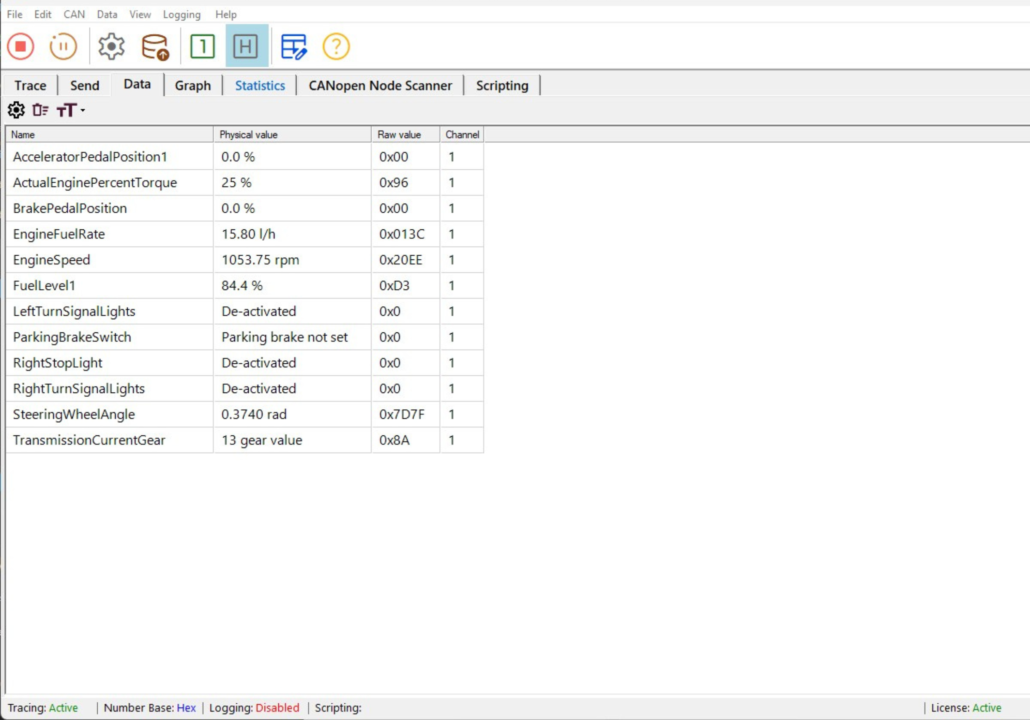
Task: Toggle the hexadecimal H number base button
Action: tap(246, 46)
